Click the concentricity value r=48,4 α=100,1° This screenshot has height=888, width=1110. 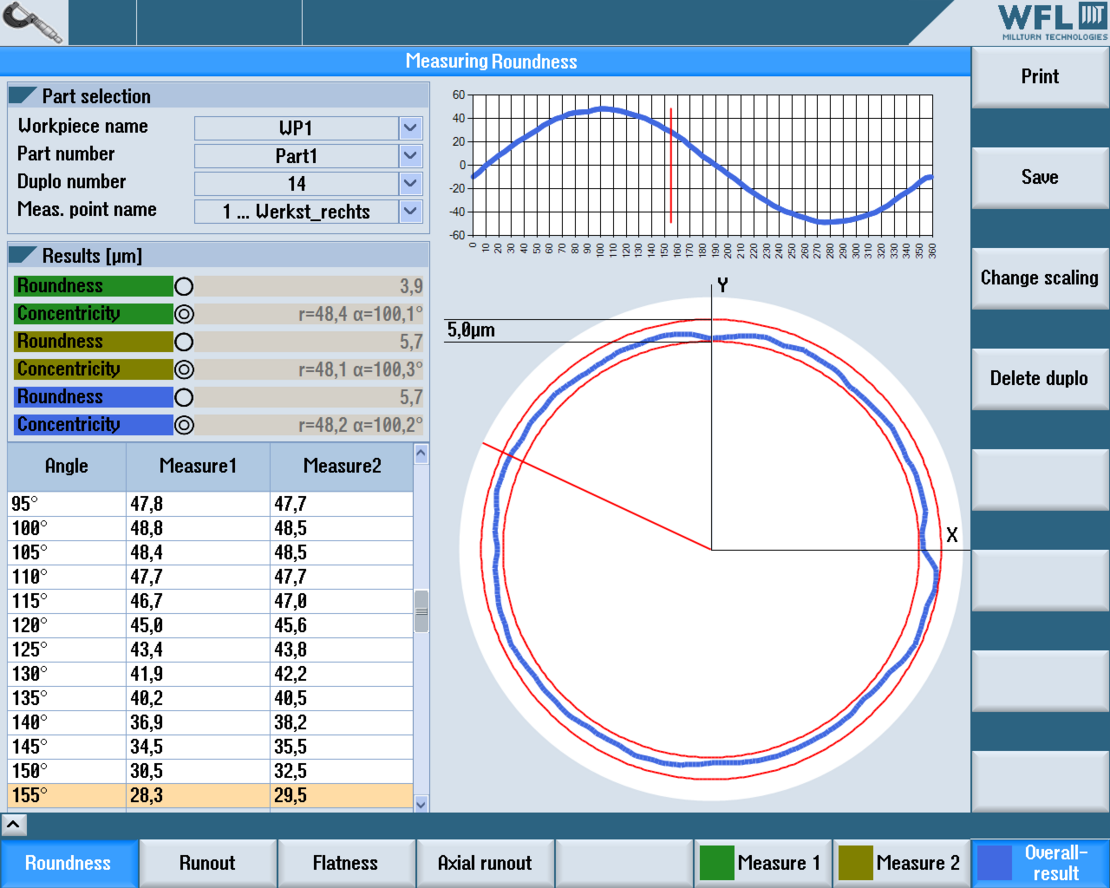point(360,314)
